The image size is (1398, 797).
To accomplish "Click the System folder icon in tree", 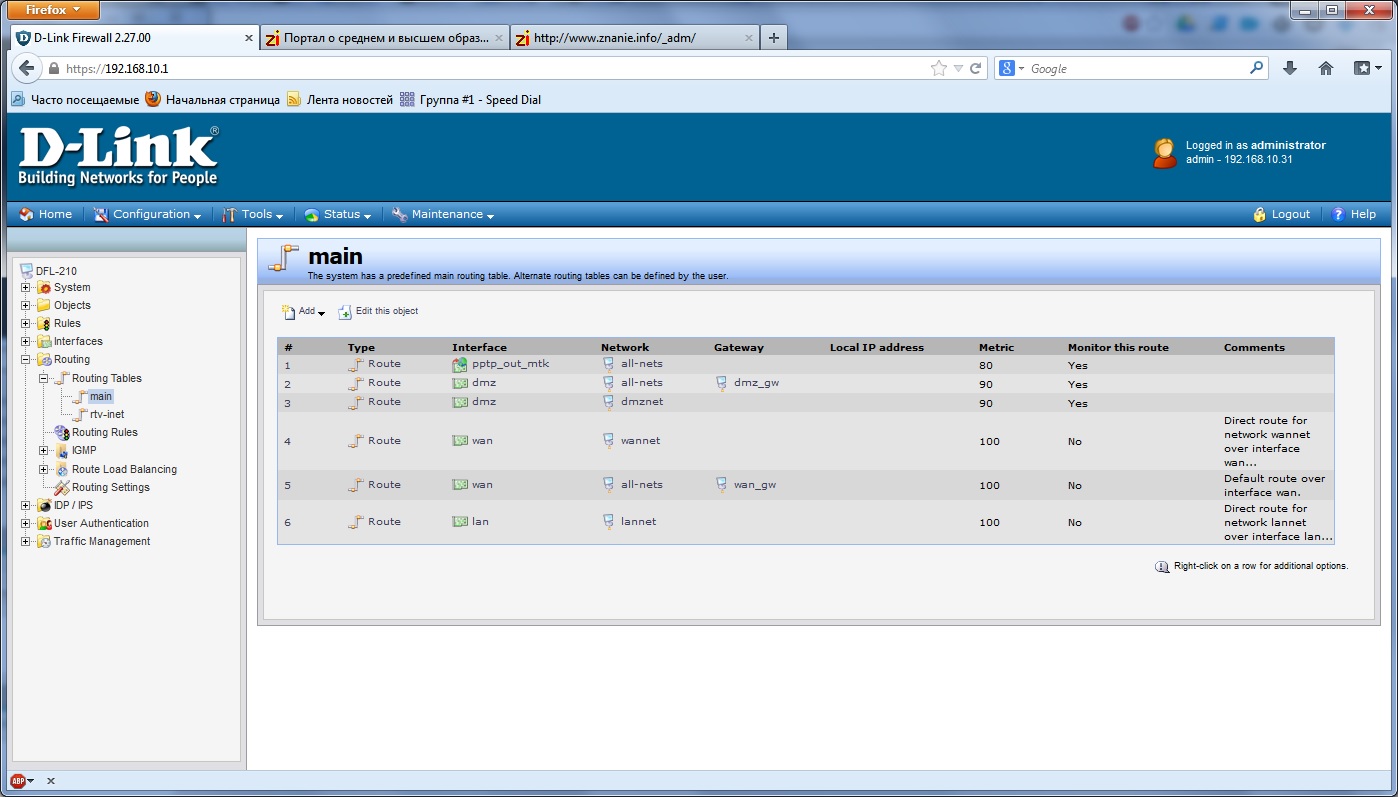I will (x=44, y=288).
